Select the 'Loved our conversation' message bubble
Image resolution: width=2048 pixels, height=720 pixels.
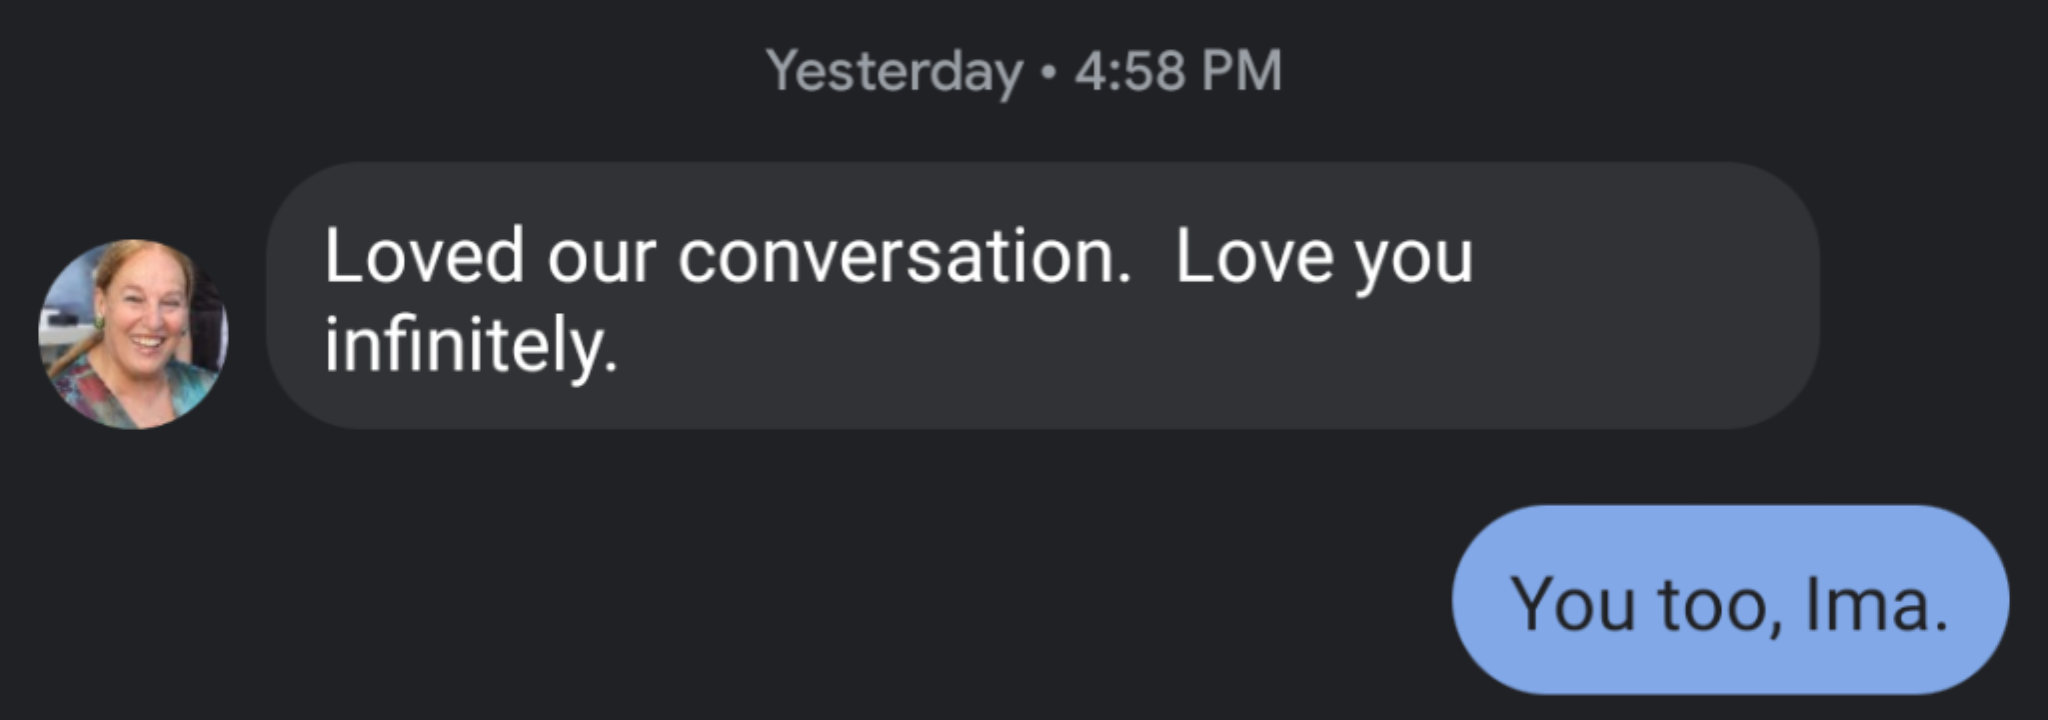(1042, 296)
